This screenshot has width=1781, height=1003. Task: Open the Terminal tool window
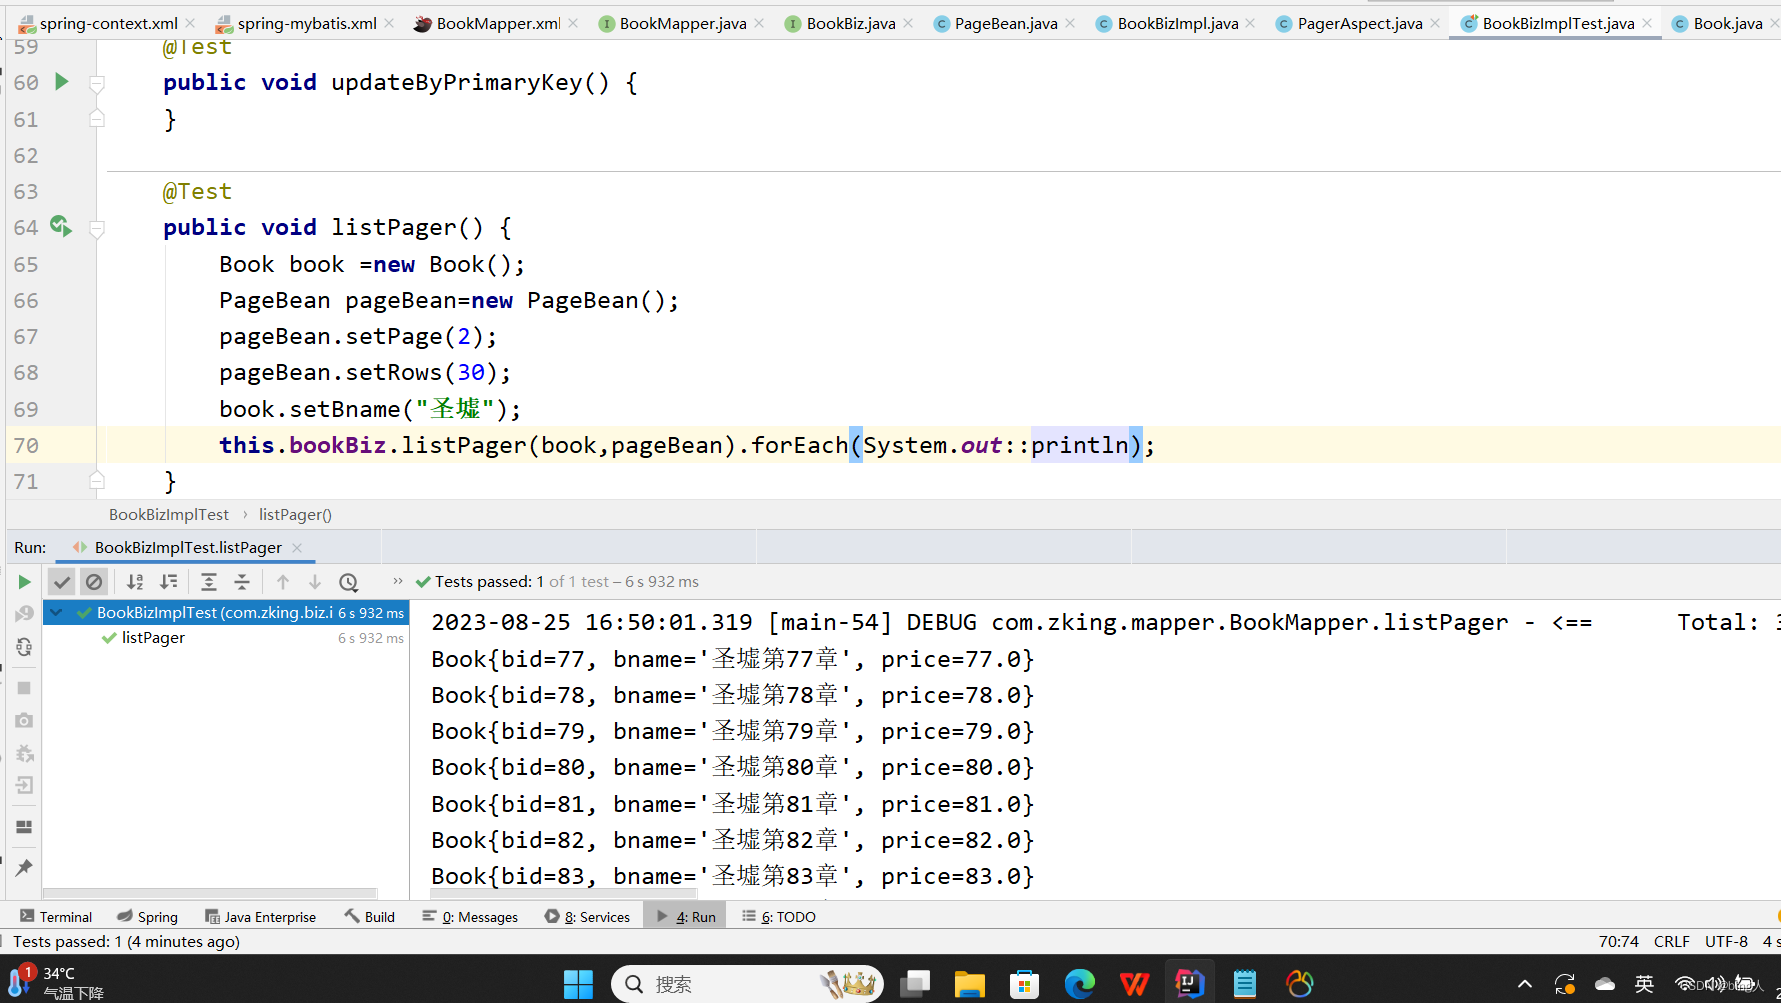click(x=57, y=916)
